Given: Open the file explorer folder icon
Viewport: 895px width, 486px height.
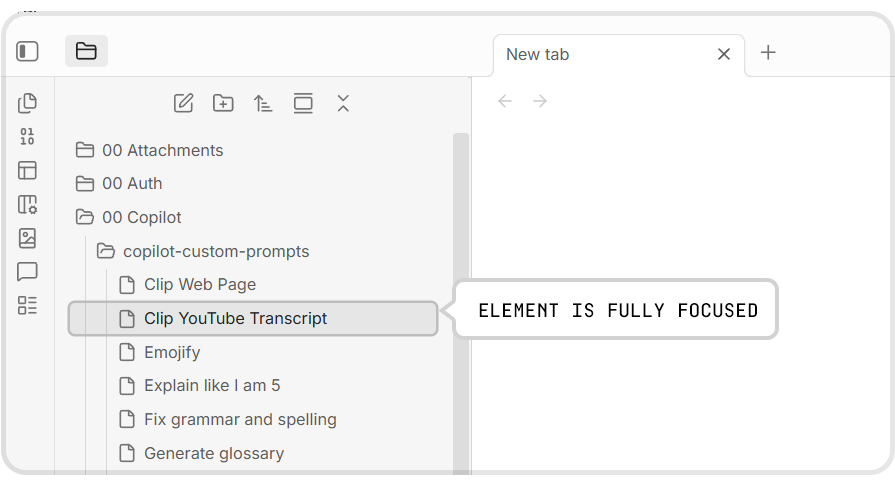Looking at the screenshot, I should coord(86,51).
